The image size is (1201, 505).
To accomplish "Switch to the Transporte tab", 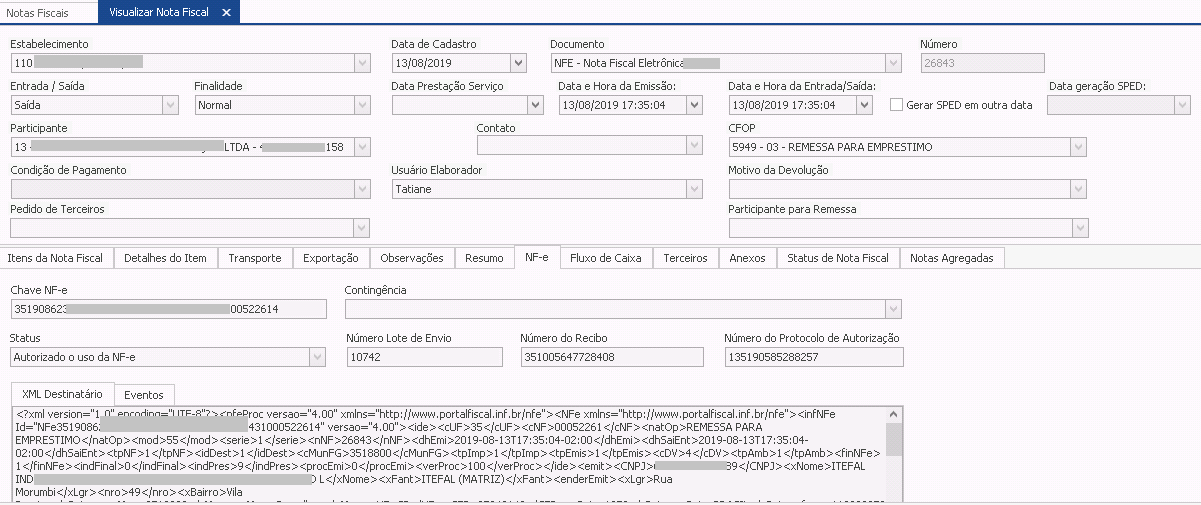I will [254, 258].
